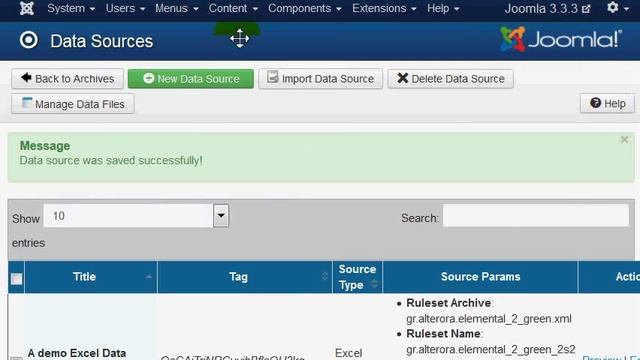This screenshot has height=360, width=640.
Task: Click Import Data Source button
Action: 320,79
